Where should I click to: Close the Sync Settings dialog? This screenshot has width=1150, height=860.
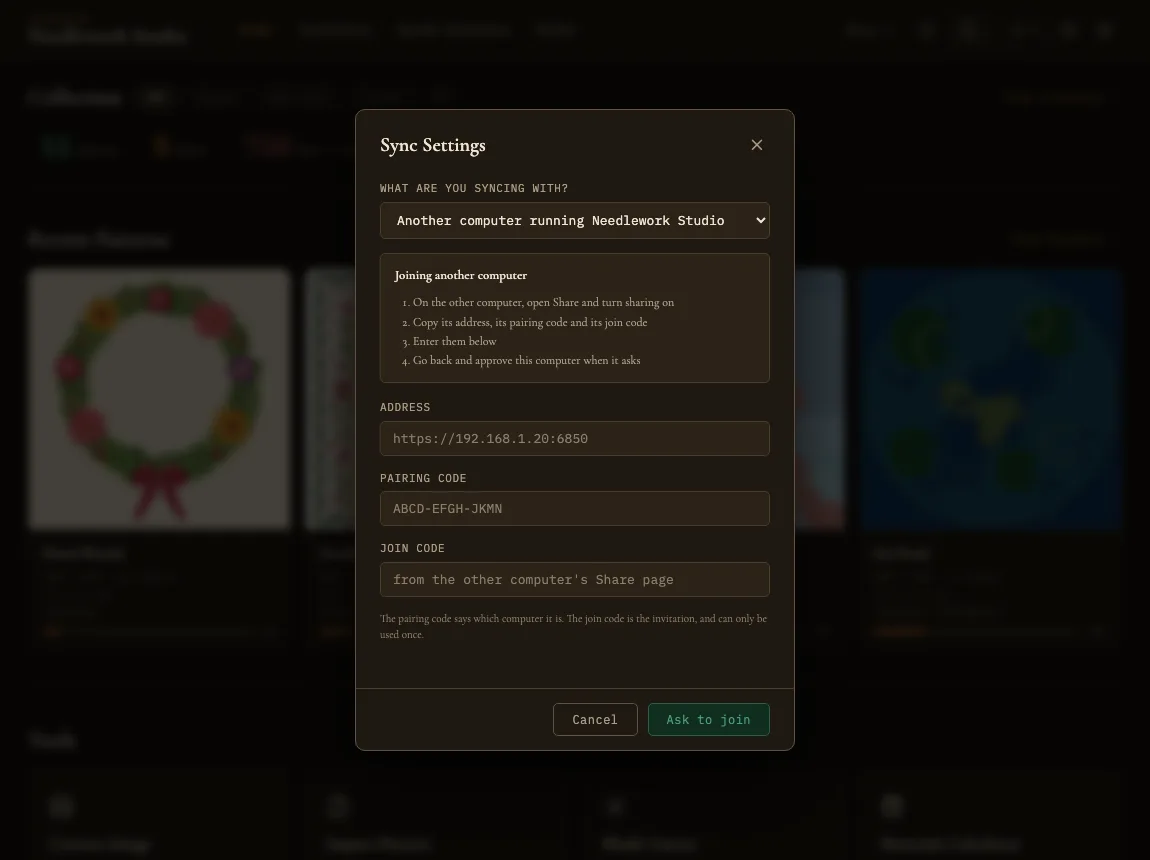click(x=757, y=145)
